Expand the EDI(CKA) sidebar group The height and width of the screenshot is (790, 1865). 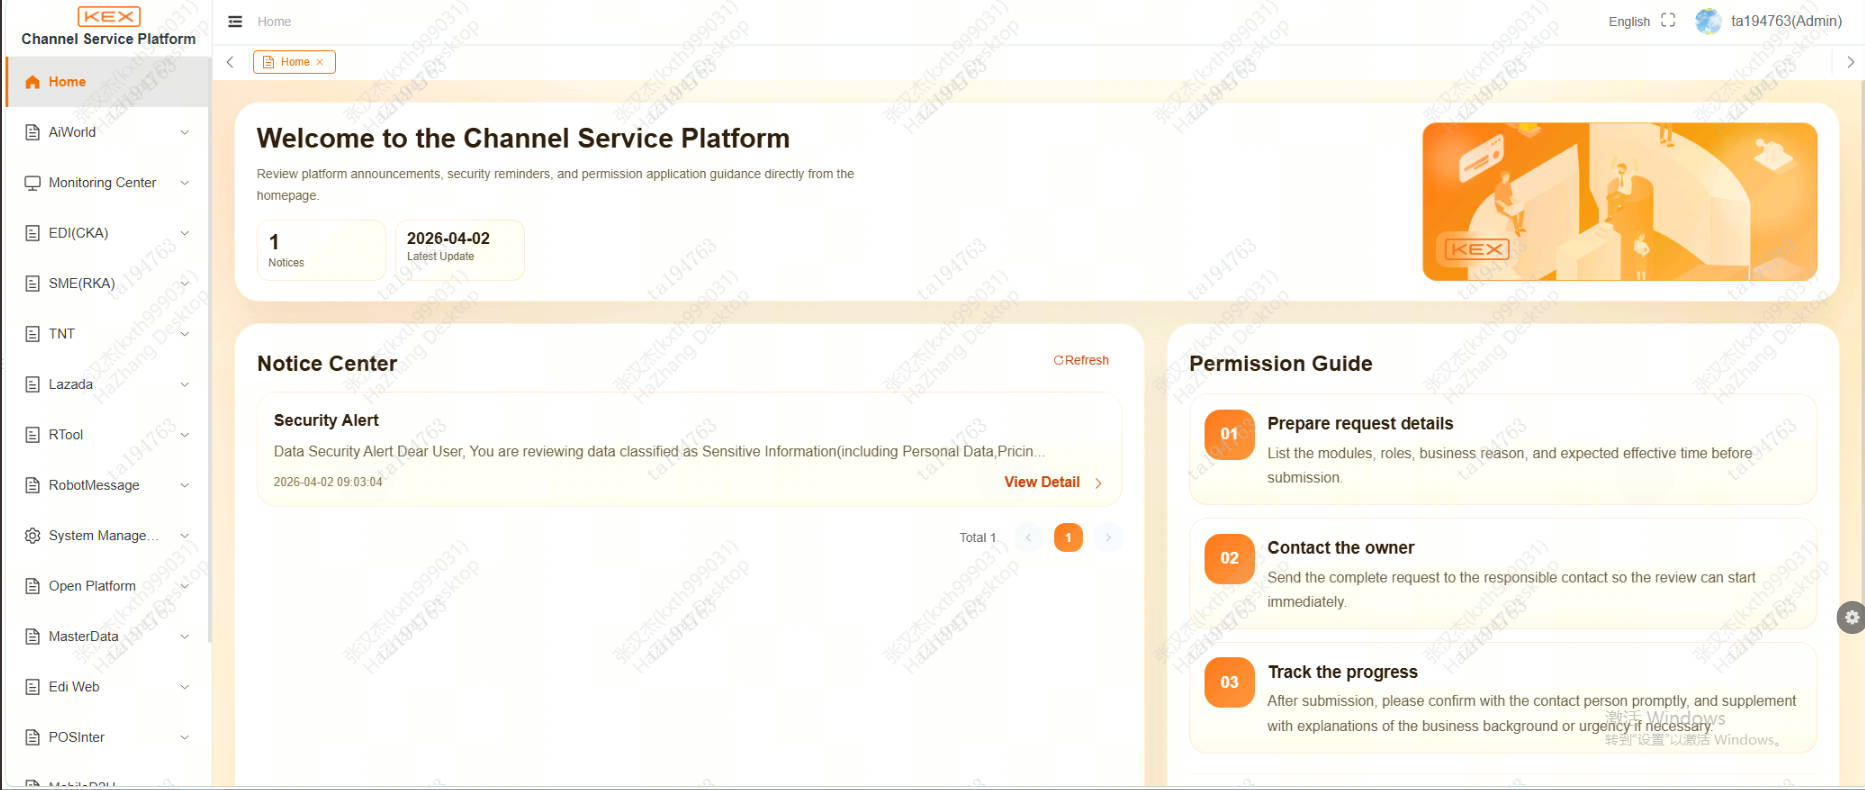coord(107,233)
